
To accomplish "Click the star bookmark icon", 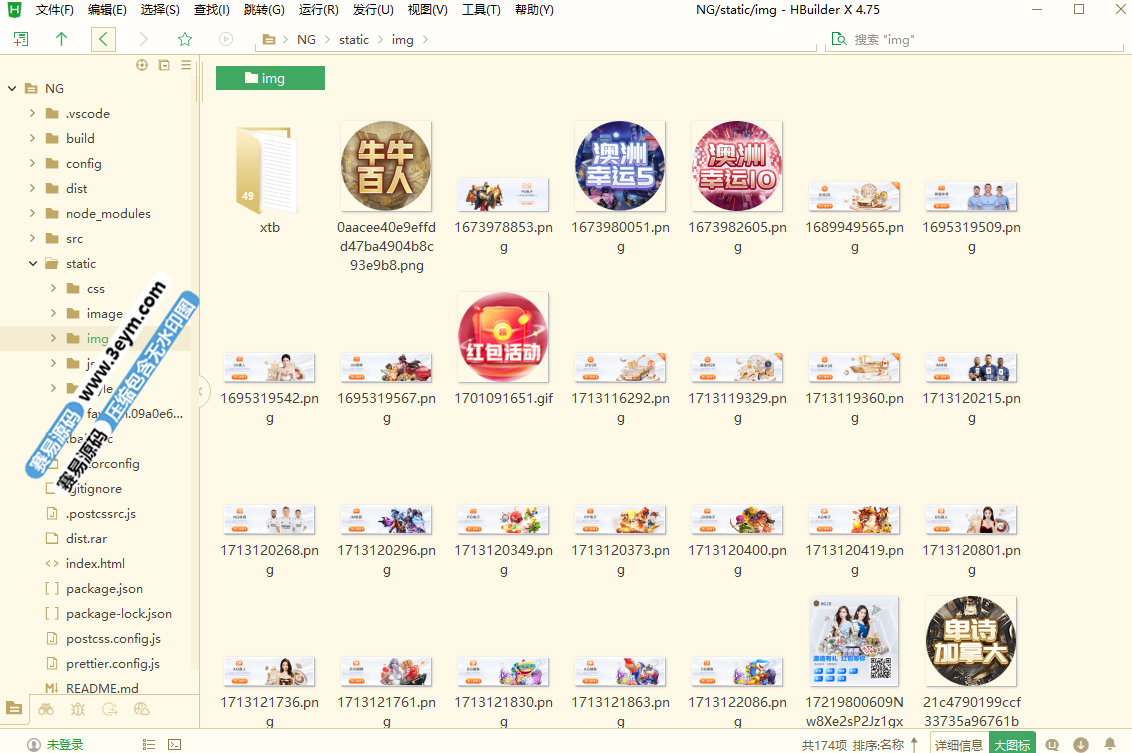I will coord(185,39).
